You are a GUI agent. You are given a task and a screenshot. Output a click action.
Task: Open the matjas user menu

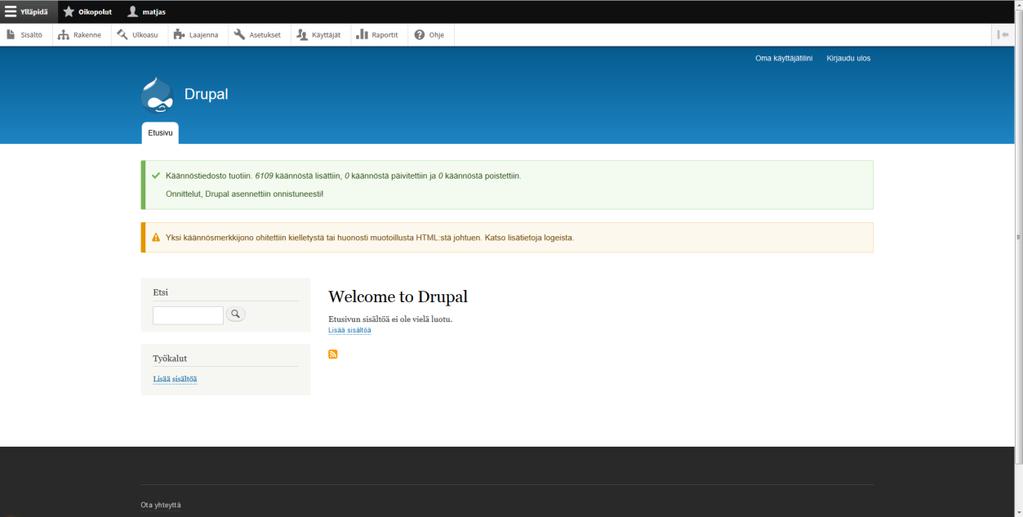pyautogui.click(x=147, y=12)
